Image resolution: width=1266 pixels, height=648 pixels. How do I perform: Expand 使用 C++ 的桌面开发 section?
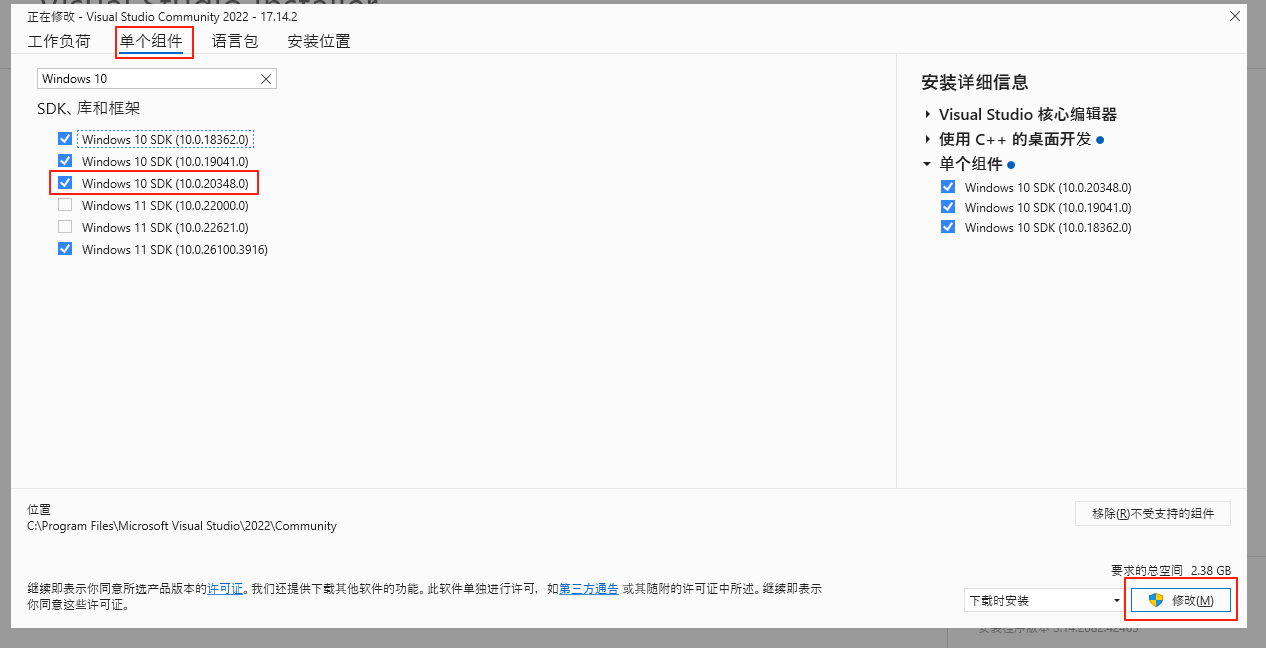pyautogui.click(x=928, y=140)
